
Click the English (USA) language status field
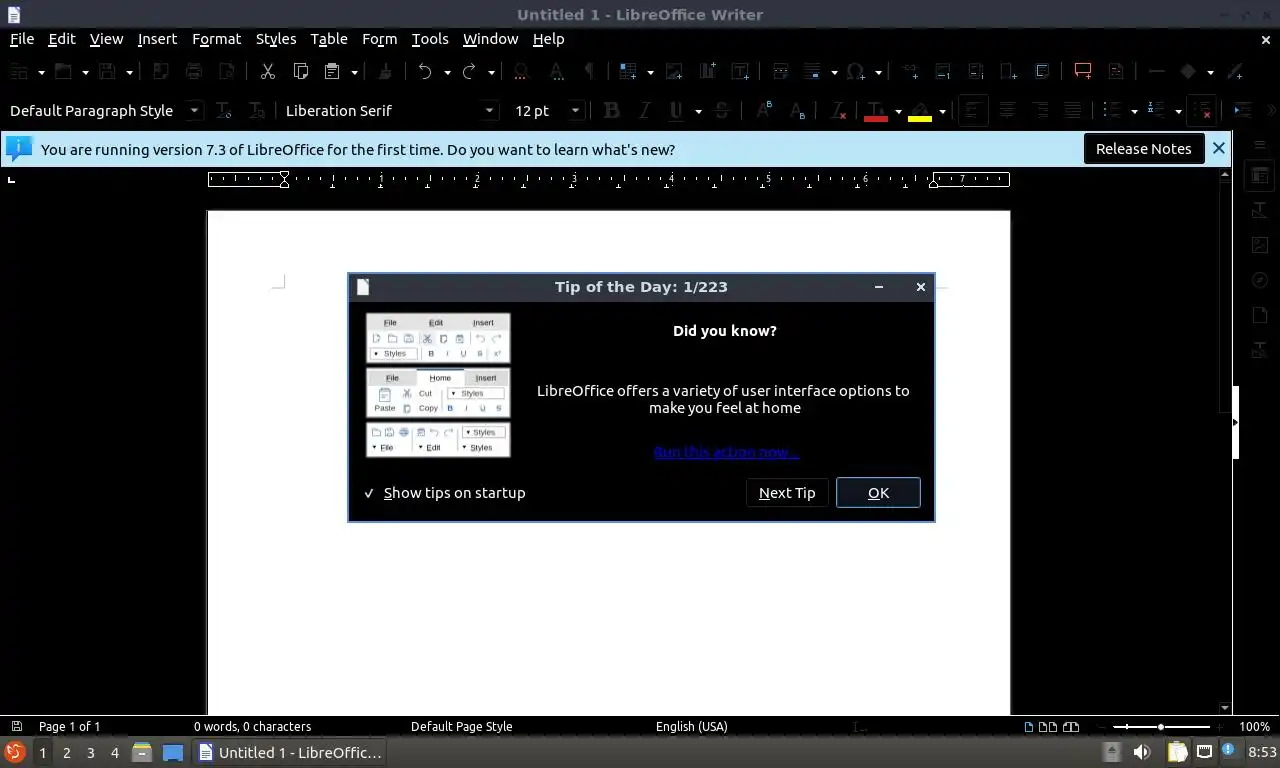click(x=692, y=727)
